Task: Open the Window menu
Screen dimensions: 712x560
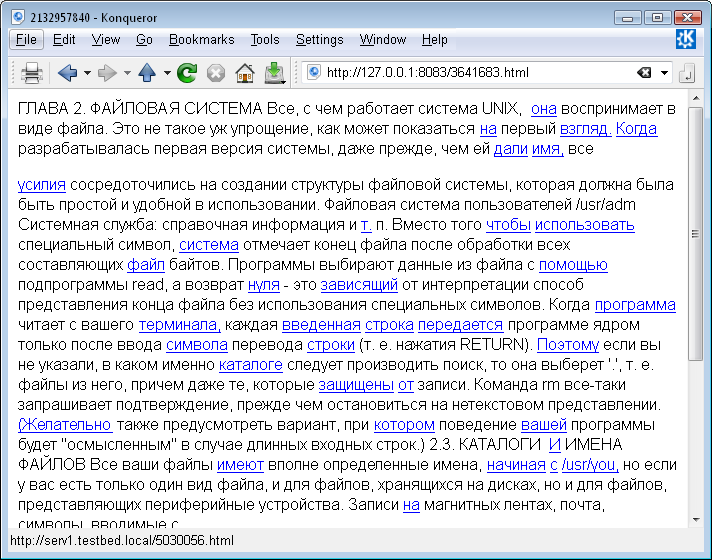Action: (x=383, y=40)
